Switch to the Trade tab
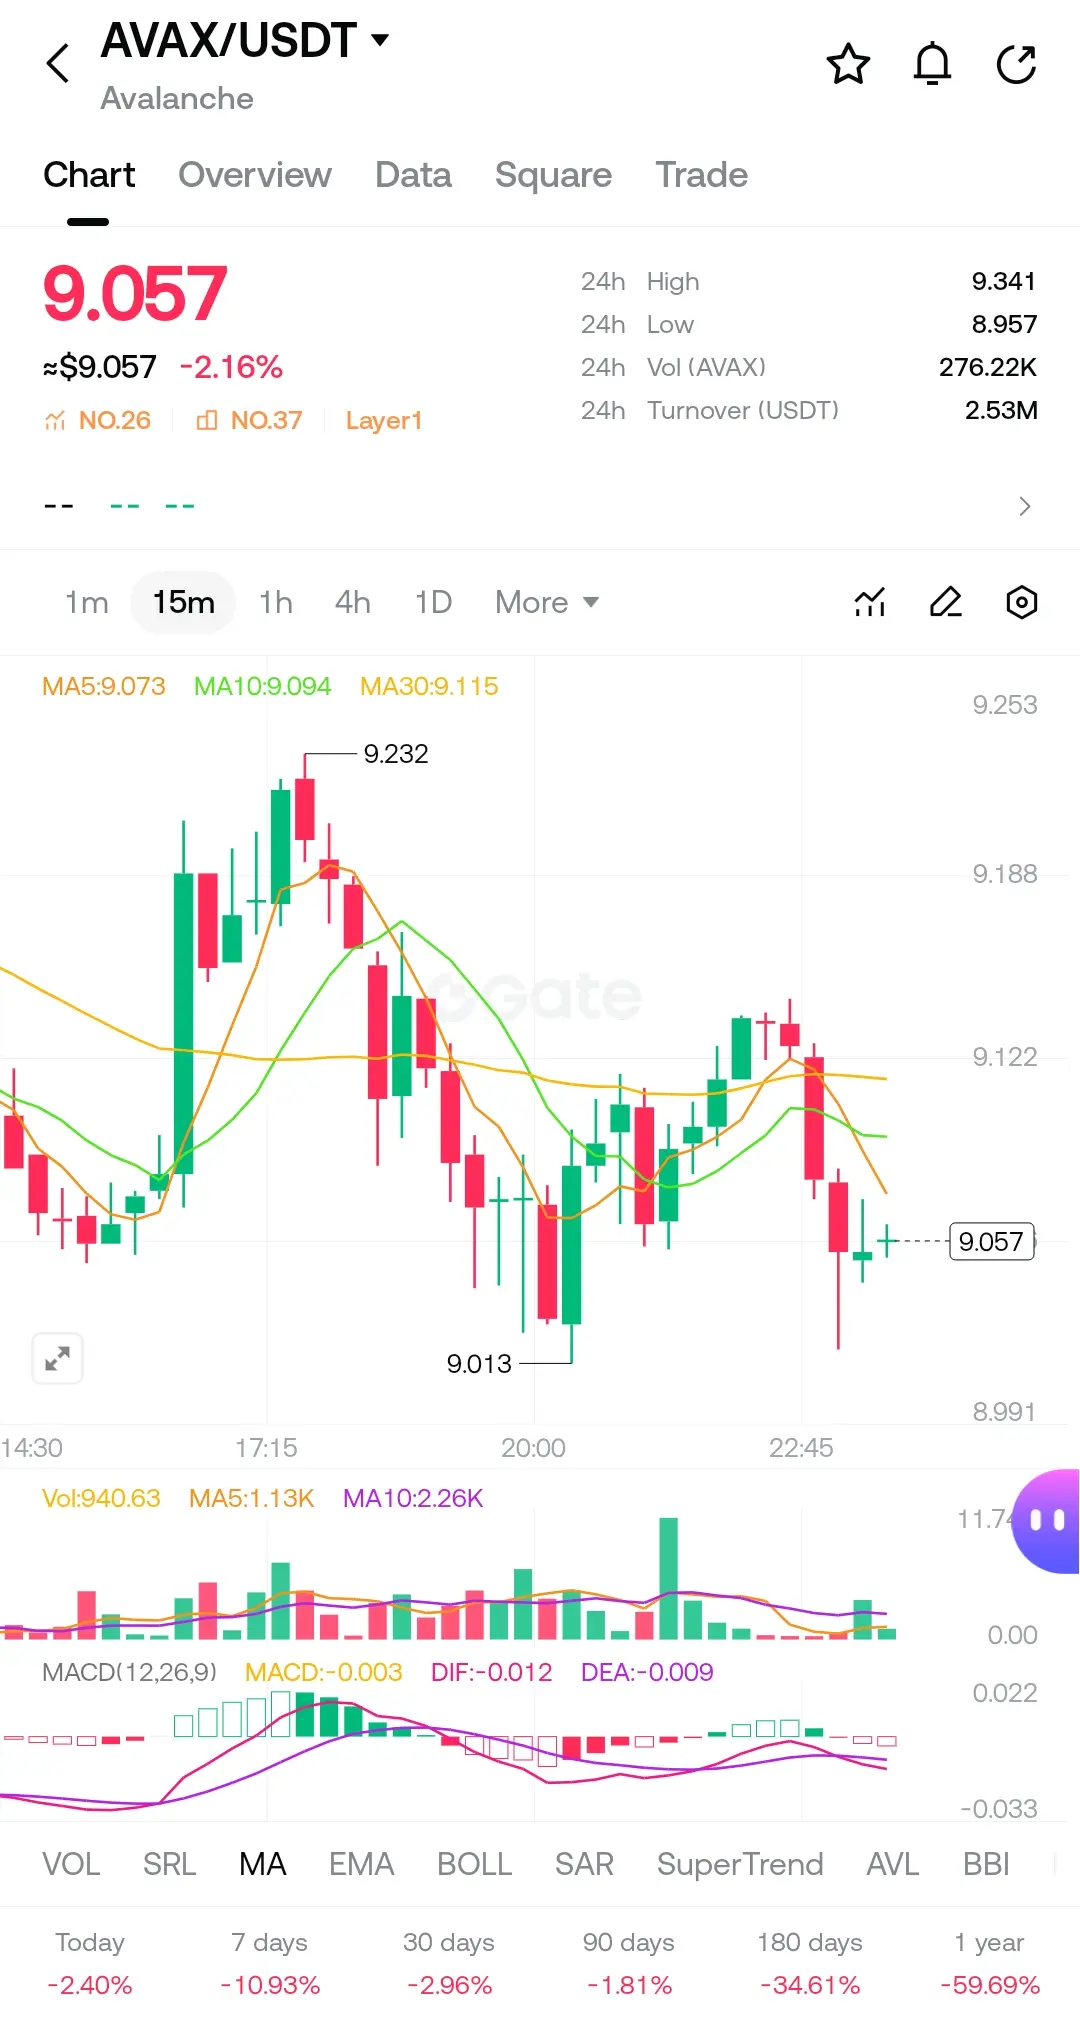 pyautogui.click(x=701, y=175)
